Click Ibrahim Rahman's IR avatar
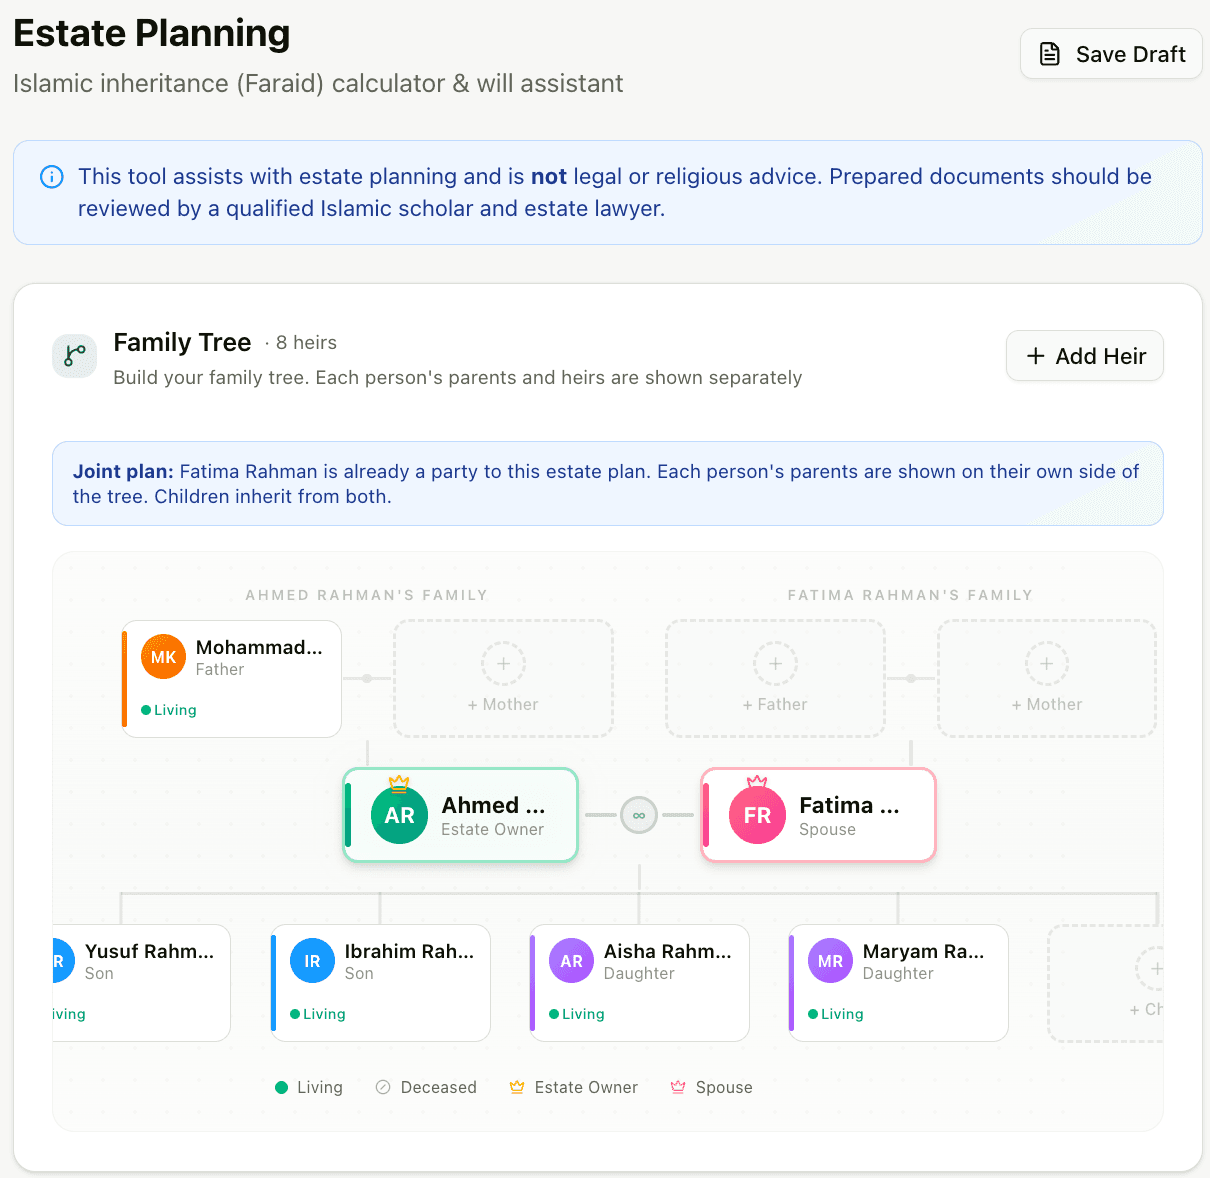1210x1178 pixels. click(312, 960)
